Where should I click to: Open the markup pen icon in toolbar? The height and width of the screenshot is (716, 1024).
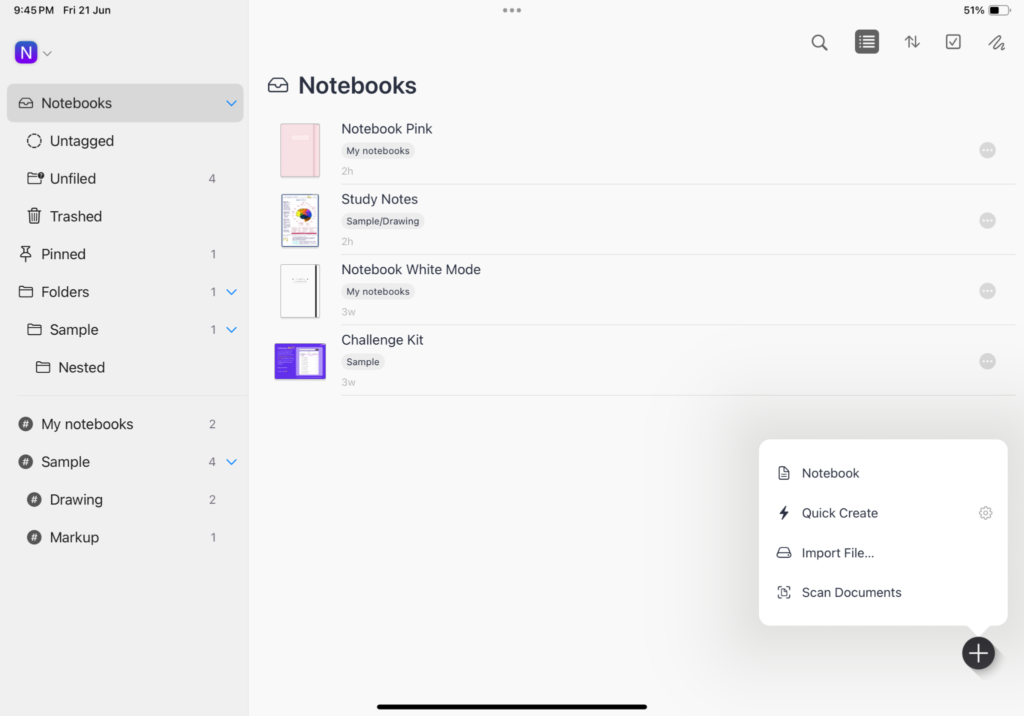996,42
